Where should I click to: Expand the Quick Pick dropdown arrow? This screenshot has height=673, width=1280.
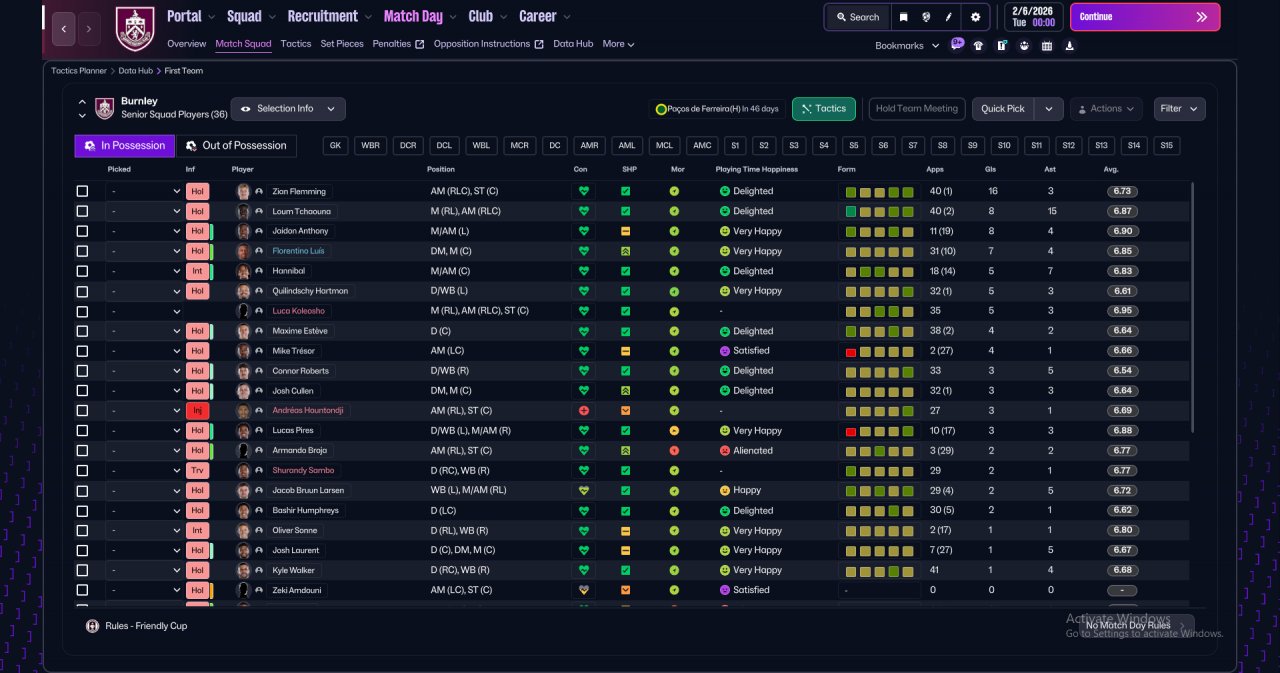pyautogui.click(x=1048, y=109)
